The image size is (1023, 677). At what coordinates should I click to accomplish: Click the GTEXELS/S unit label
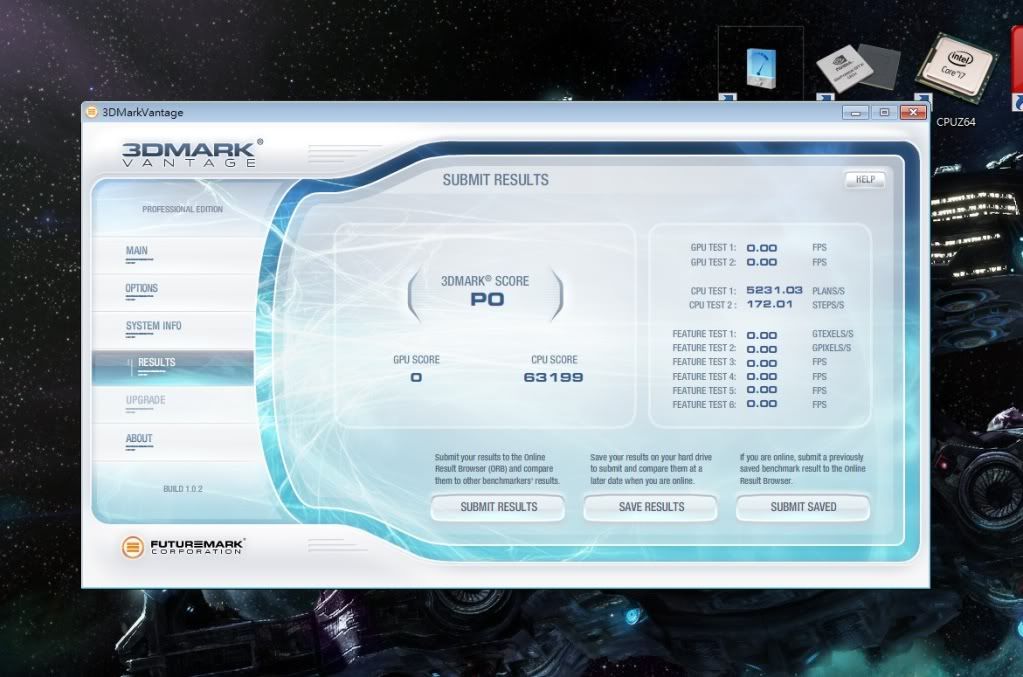tap(832, 334)
